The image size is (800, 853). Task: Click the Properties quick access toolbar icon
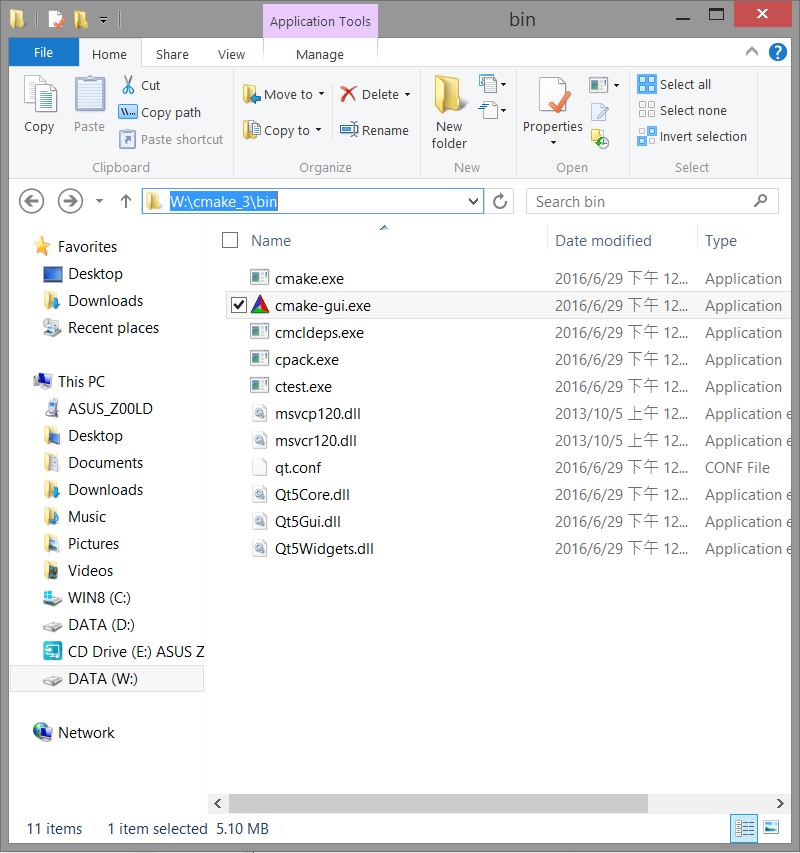[x=56, y=20]
